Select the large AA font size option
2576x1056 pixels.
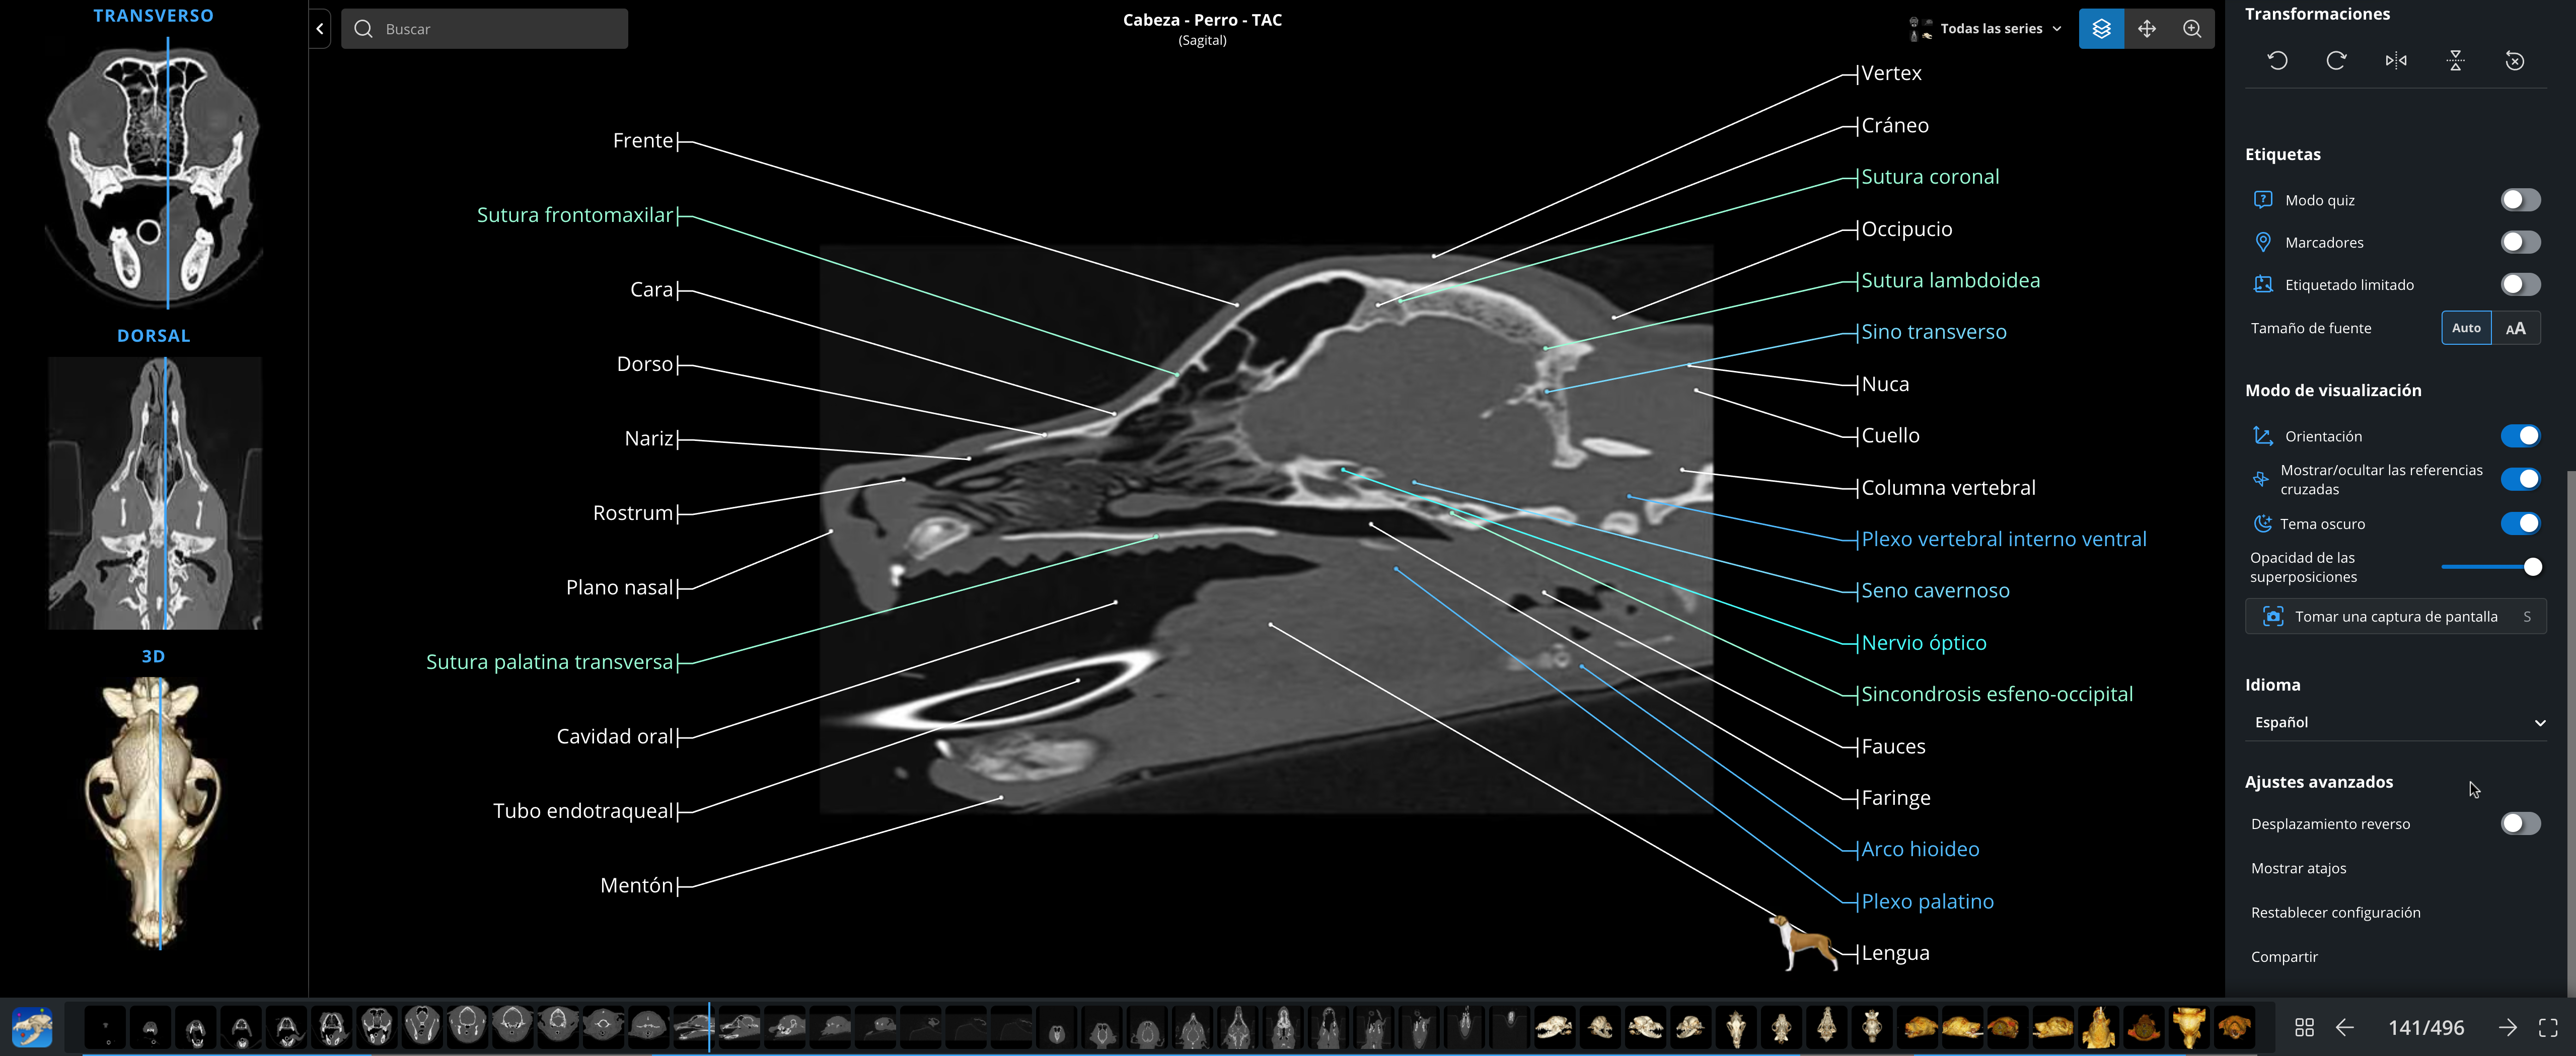pyautogui.click(x=2515, y=328)
